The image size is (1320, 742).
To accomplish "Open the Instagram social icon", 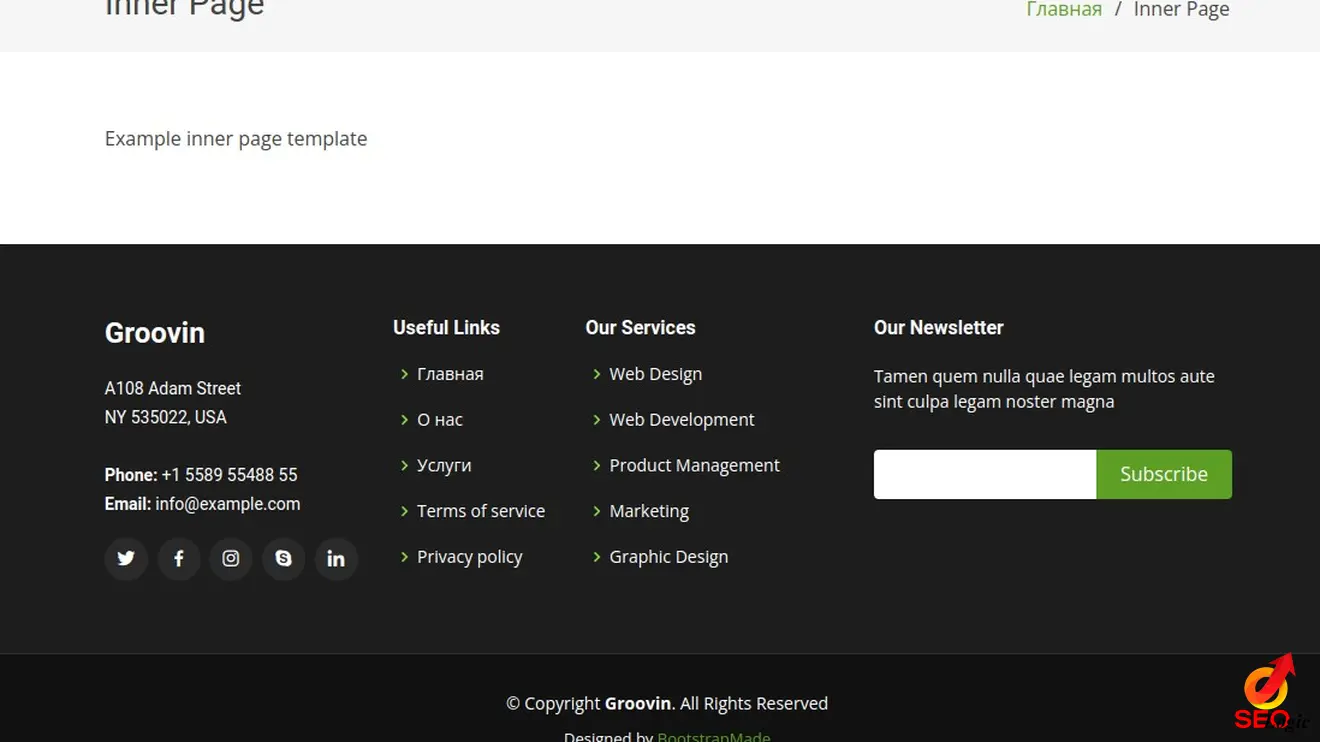I will click(231, 559).
